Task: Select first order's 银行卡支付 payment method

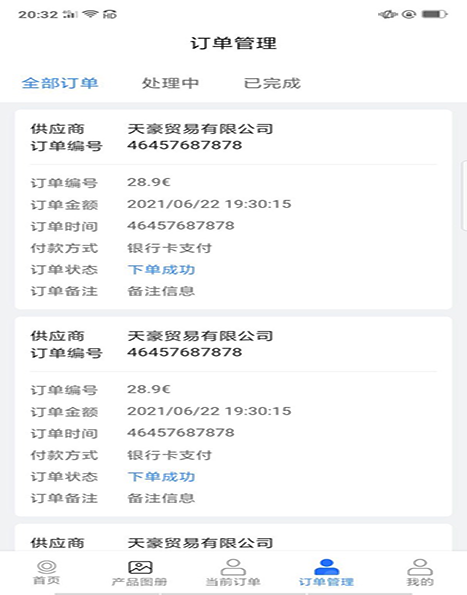Action: tap(169, 248)
